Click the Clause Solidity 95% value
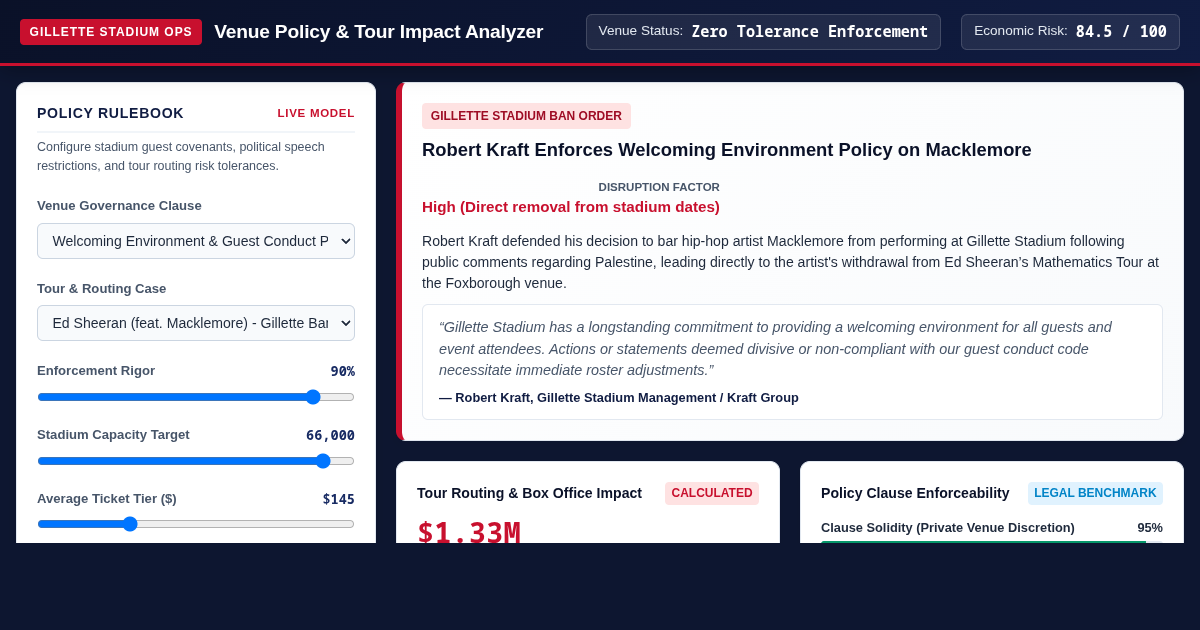 1150,527
